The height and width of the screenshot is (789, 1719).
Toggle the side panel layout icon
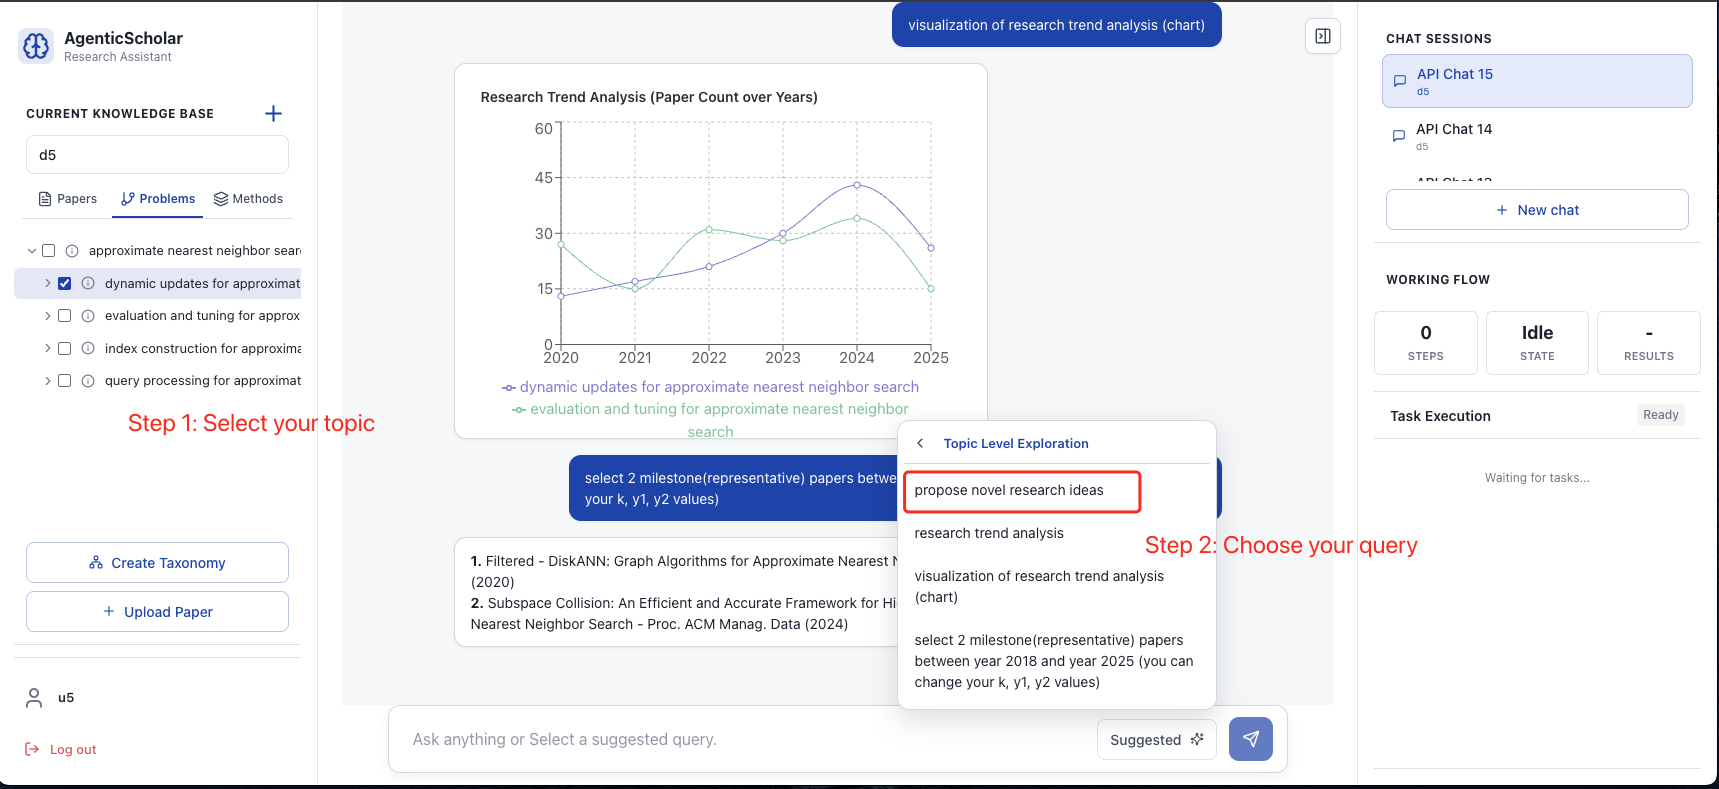point(1323,36)
